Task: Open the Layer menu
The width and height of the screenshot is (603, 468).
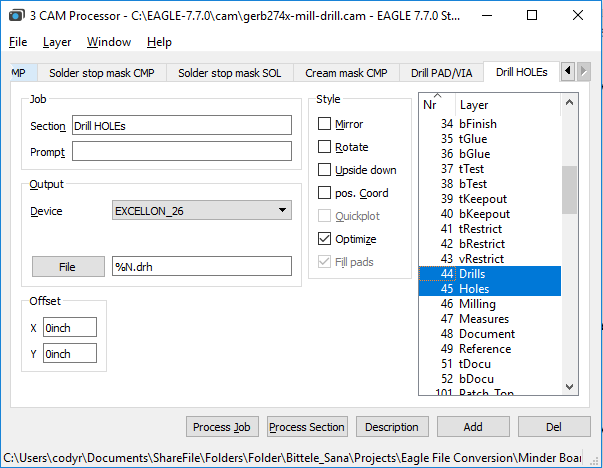Action: (x=57, y=42)
